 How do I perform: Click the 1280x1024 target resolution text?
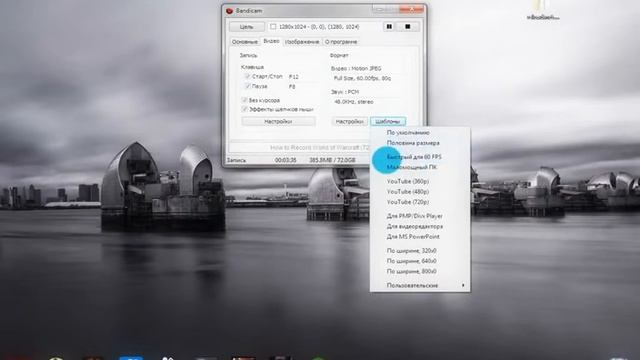click(x=319, y=27)
